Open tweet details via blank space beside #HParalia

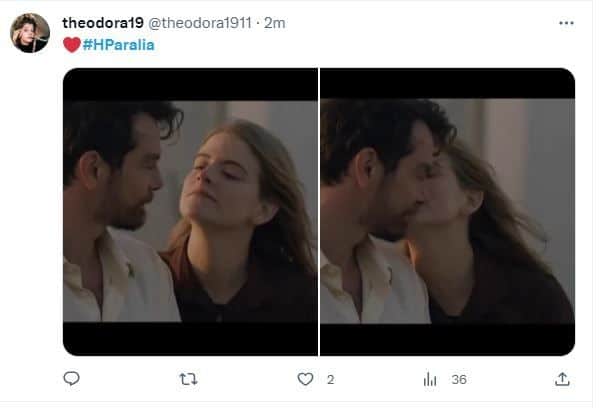pos(345,45)
